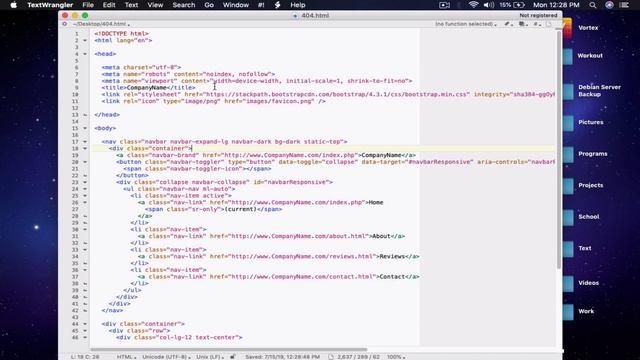Open Siri from the menu bar
Screen dimensions: 640x360
(x=609, y=5)
